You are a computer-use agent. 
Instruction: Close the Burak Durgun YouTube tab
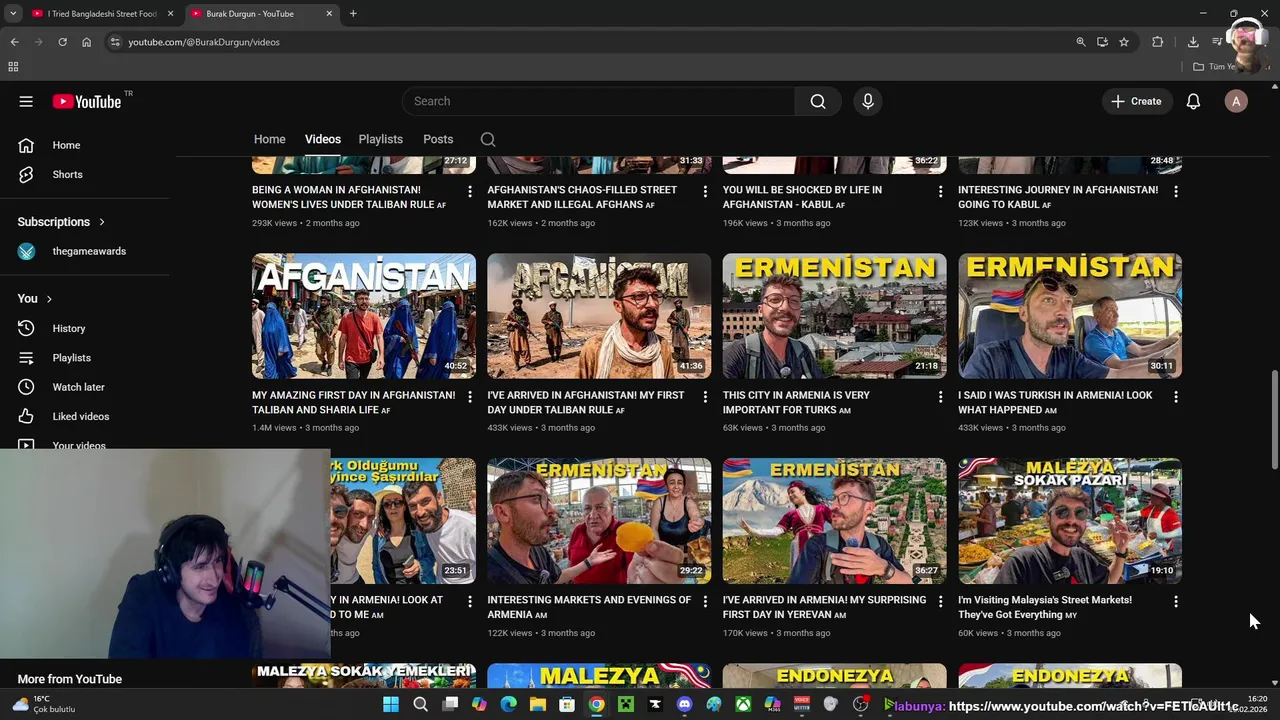point(329,14)
